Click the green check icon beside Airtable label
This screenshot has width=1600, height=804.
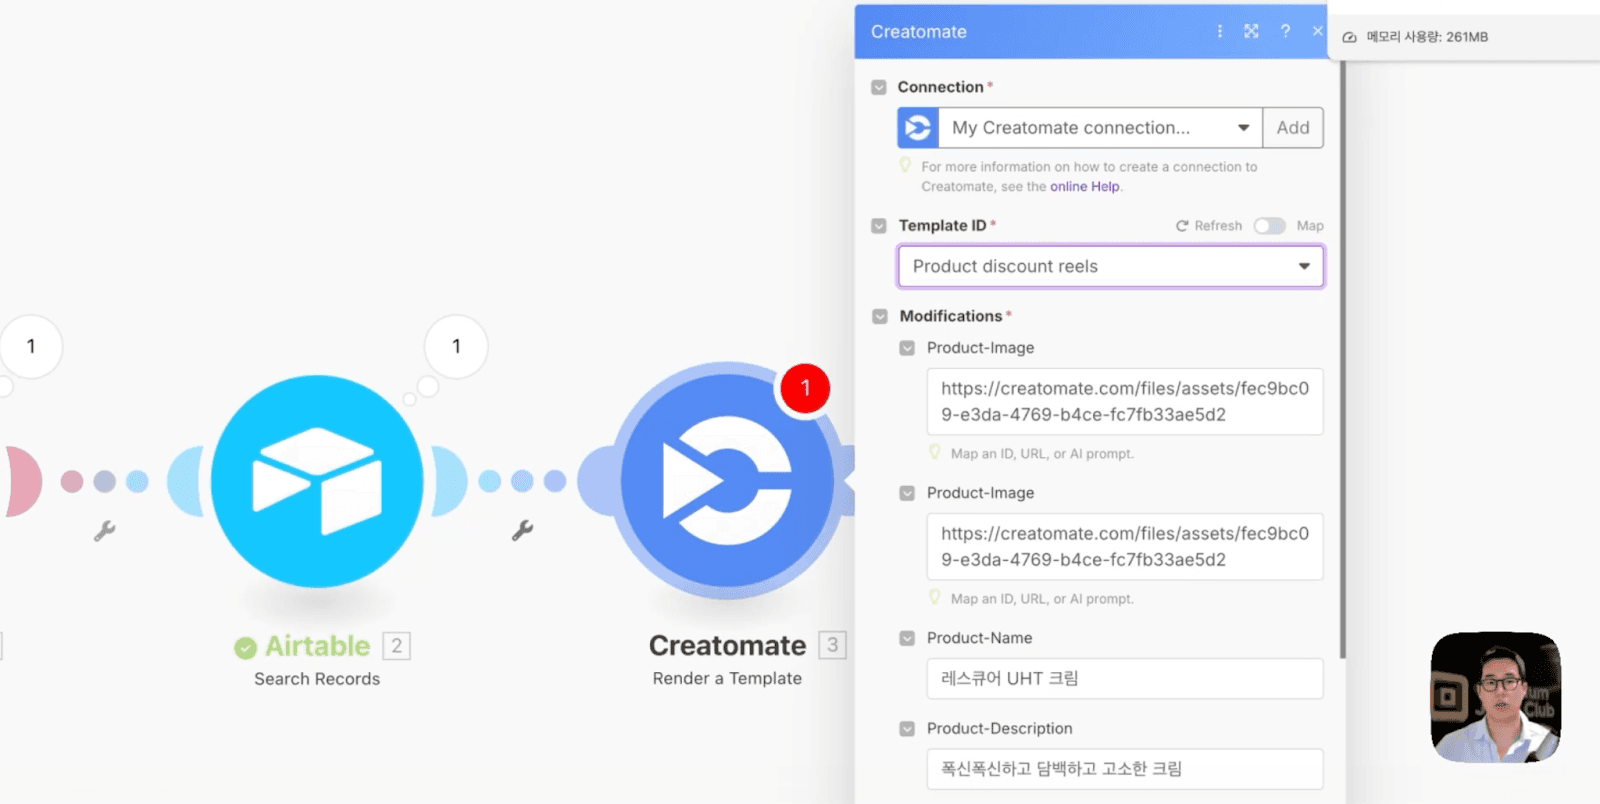(245, 648)
